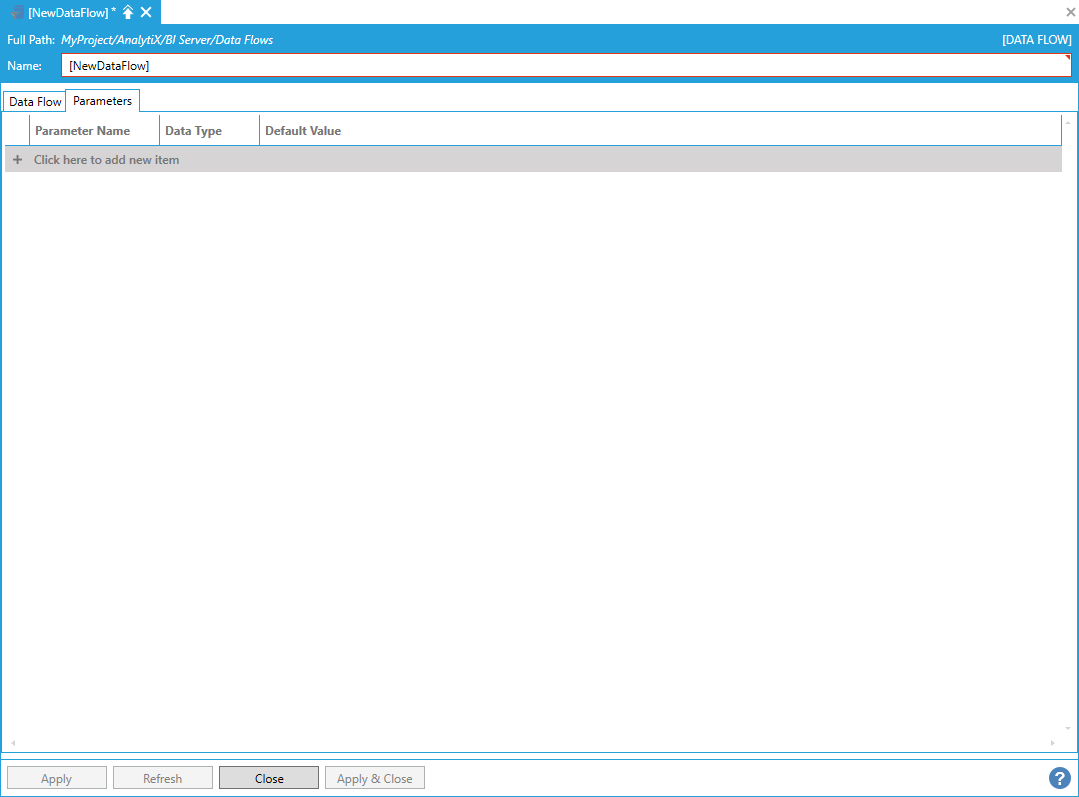Click 'Click here to add new item' row
The image size is (1079, 797).
[x=107, y=160]
